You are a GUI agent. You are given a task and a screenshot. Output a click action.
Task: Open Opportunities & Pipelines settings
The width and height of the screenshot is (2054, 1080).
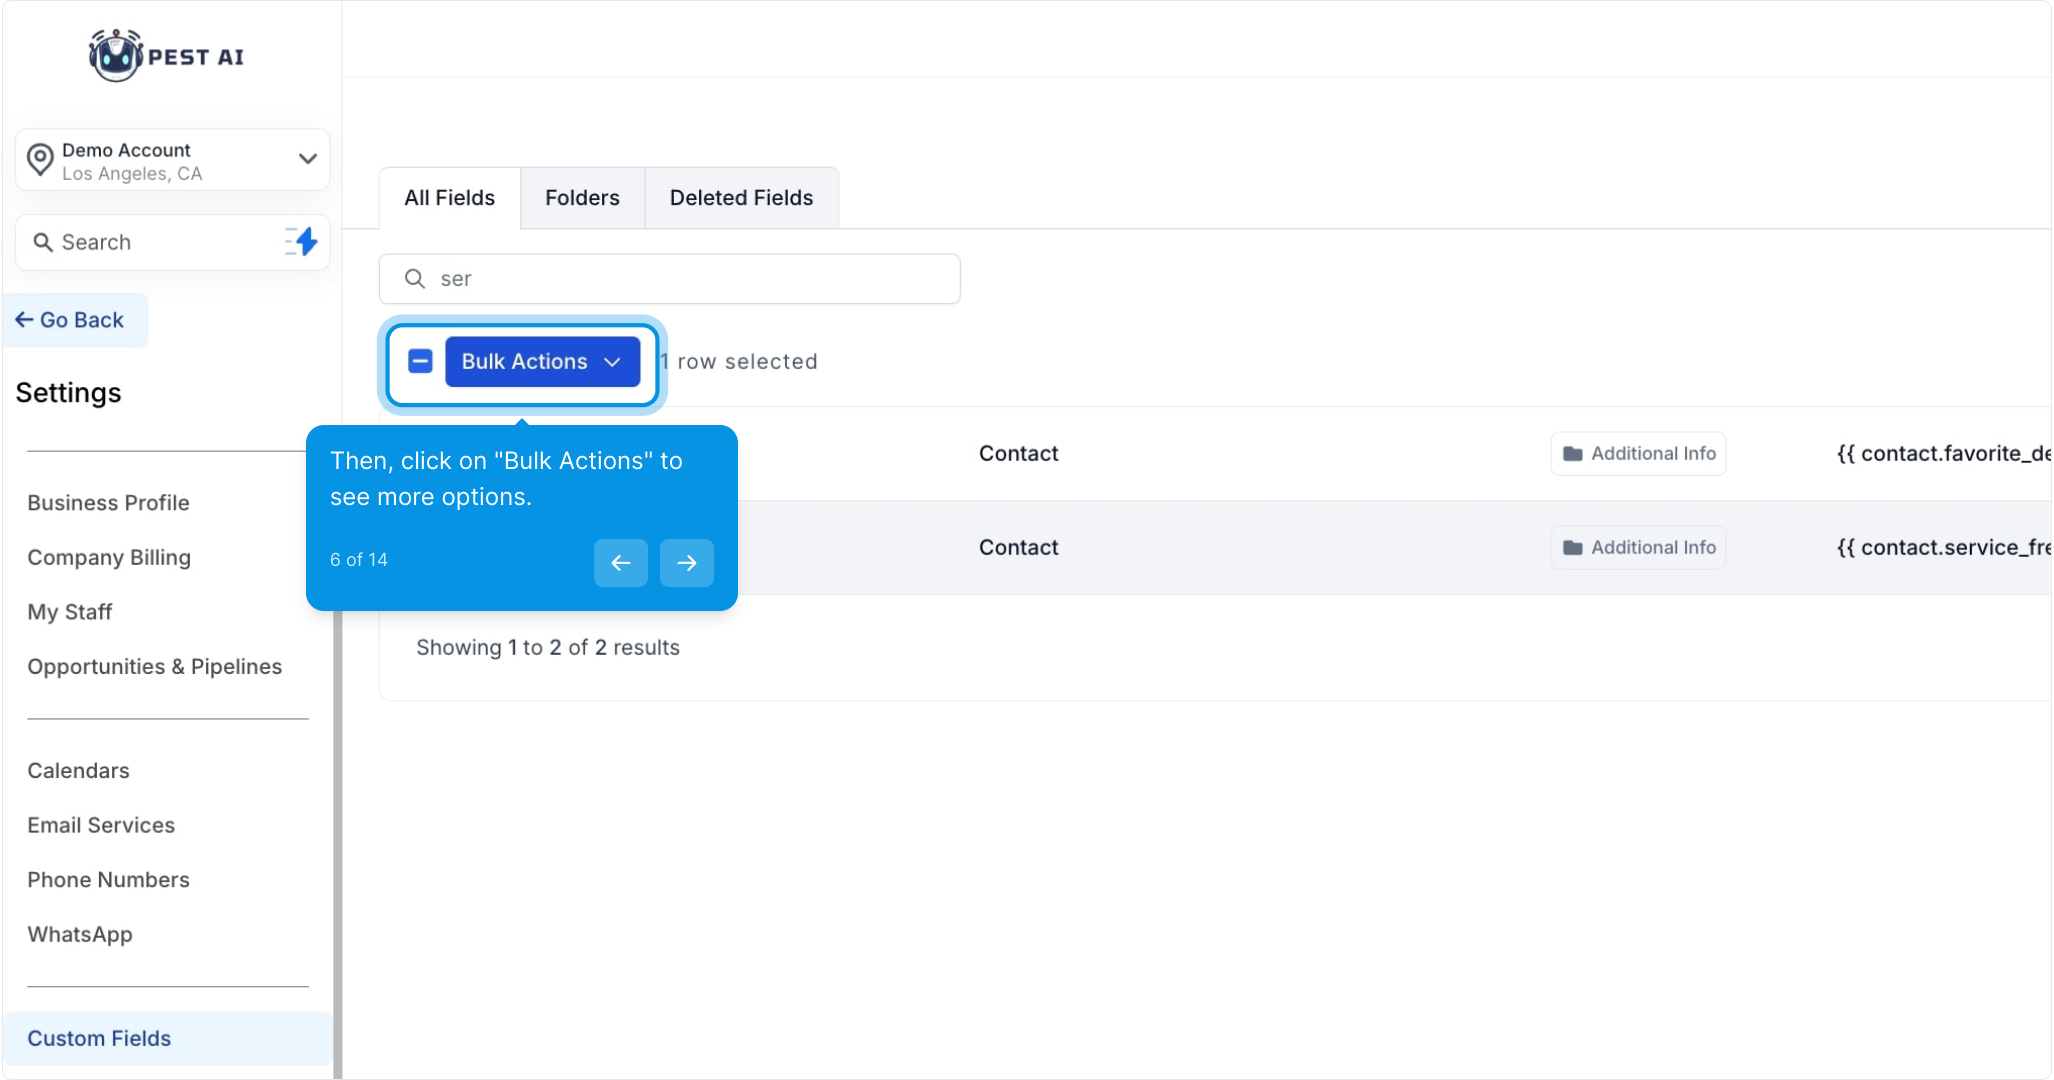click(x=155, y=667)
